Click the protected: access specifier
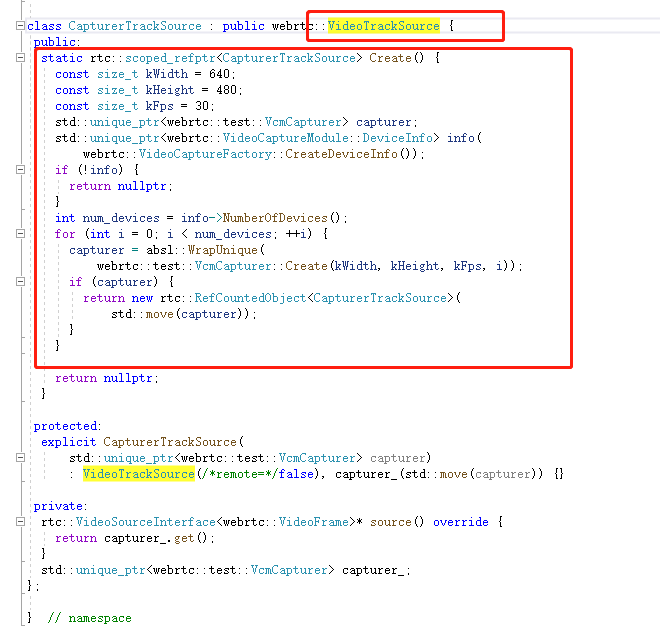The image size is (660, 632). [67, 426]
